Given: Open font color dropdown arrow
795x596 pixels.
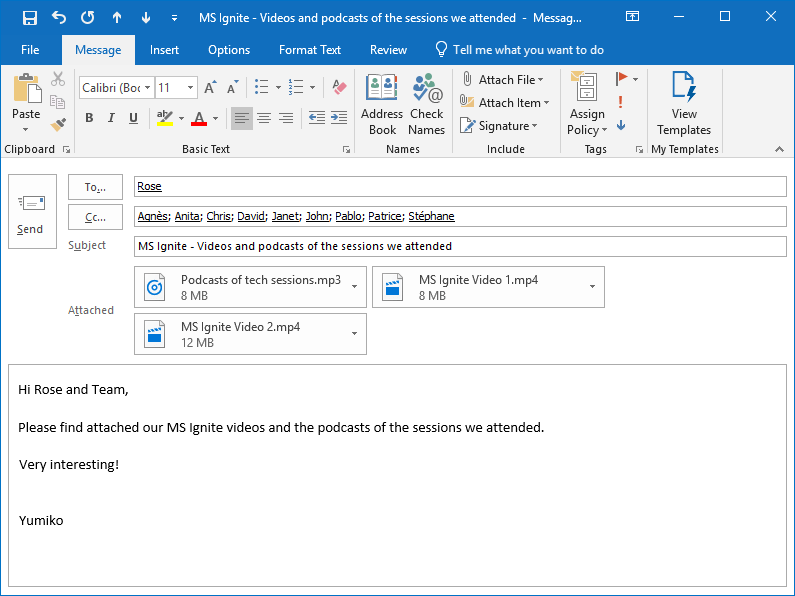Looking at the screenshot, I should [215, 119].
